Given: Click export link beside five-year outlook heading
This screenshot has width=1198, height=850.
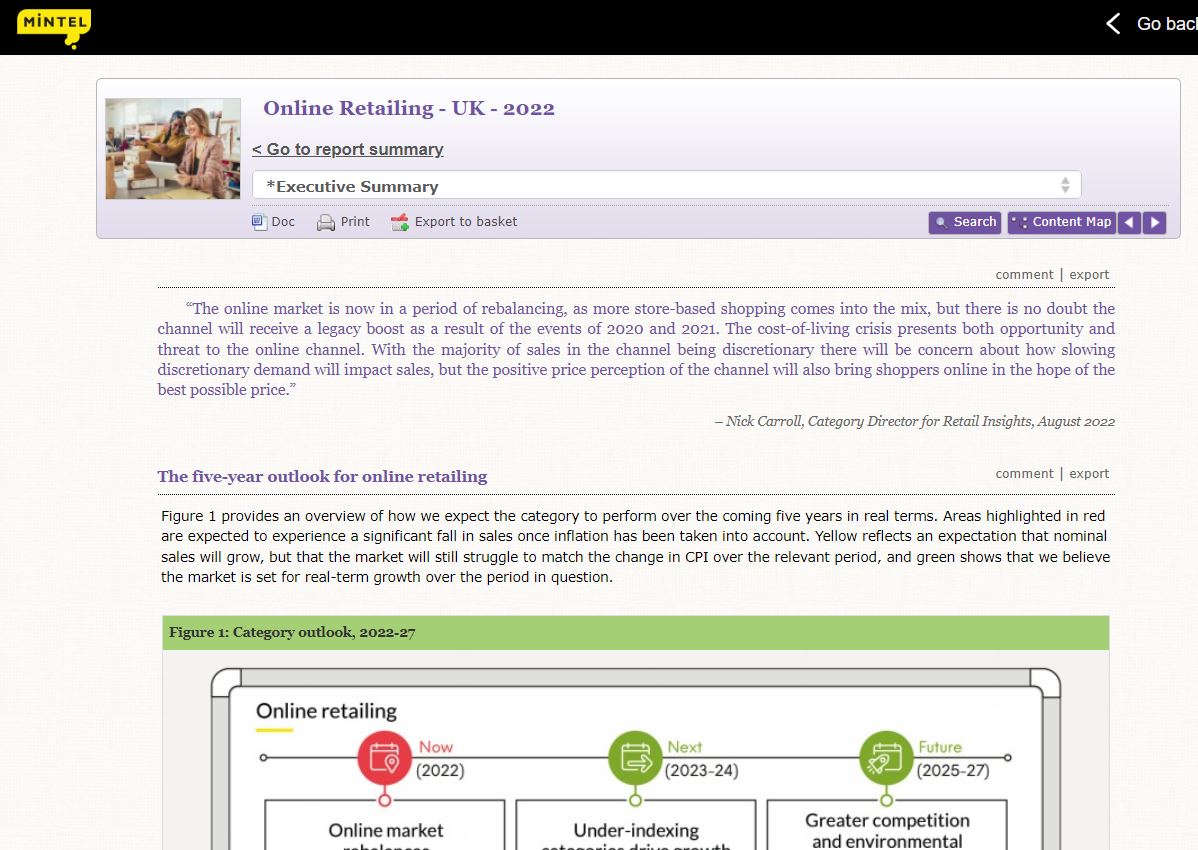Looking at the screenshot, I should (1089, 474).
